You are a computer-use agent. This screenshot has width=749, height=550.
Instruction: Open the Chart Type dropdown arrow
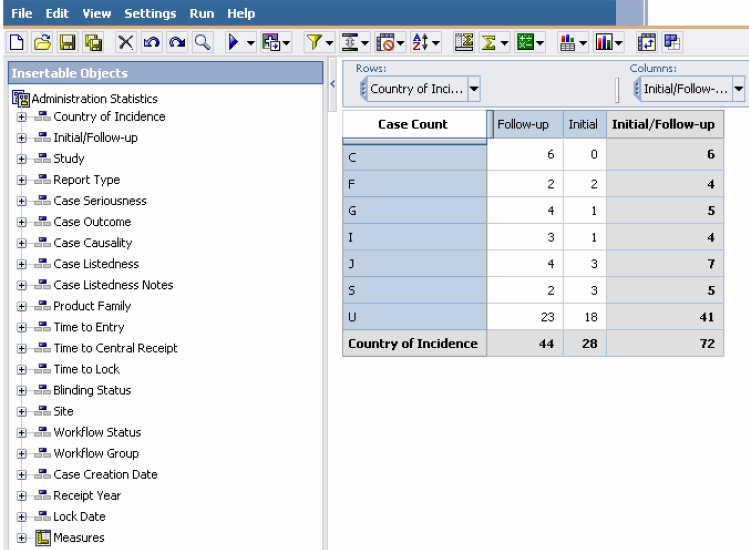pos(582,43)
